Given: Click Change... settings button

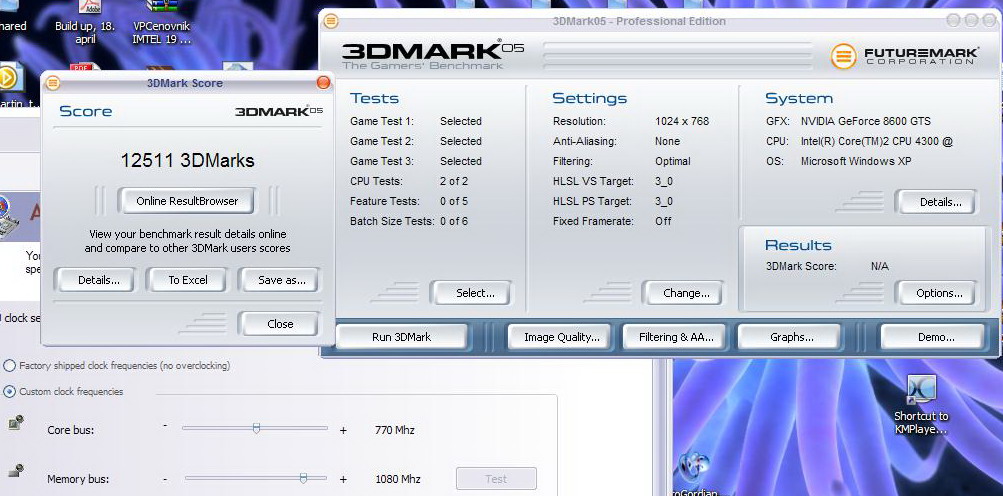Looking at the screenshot, I should (x=683, y=293).
